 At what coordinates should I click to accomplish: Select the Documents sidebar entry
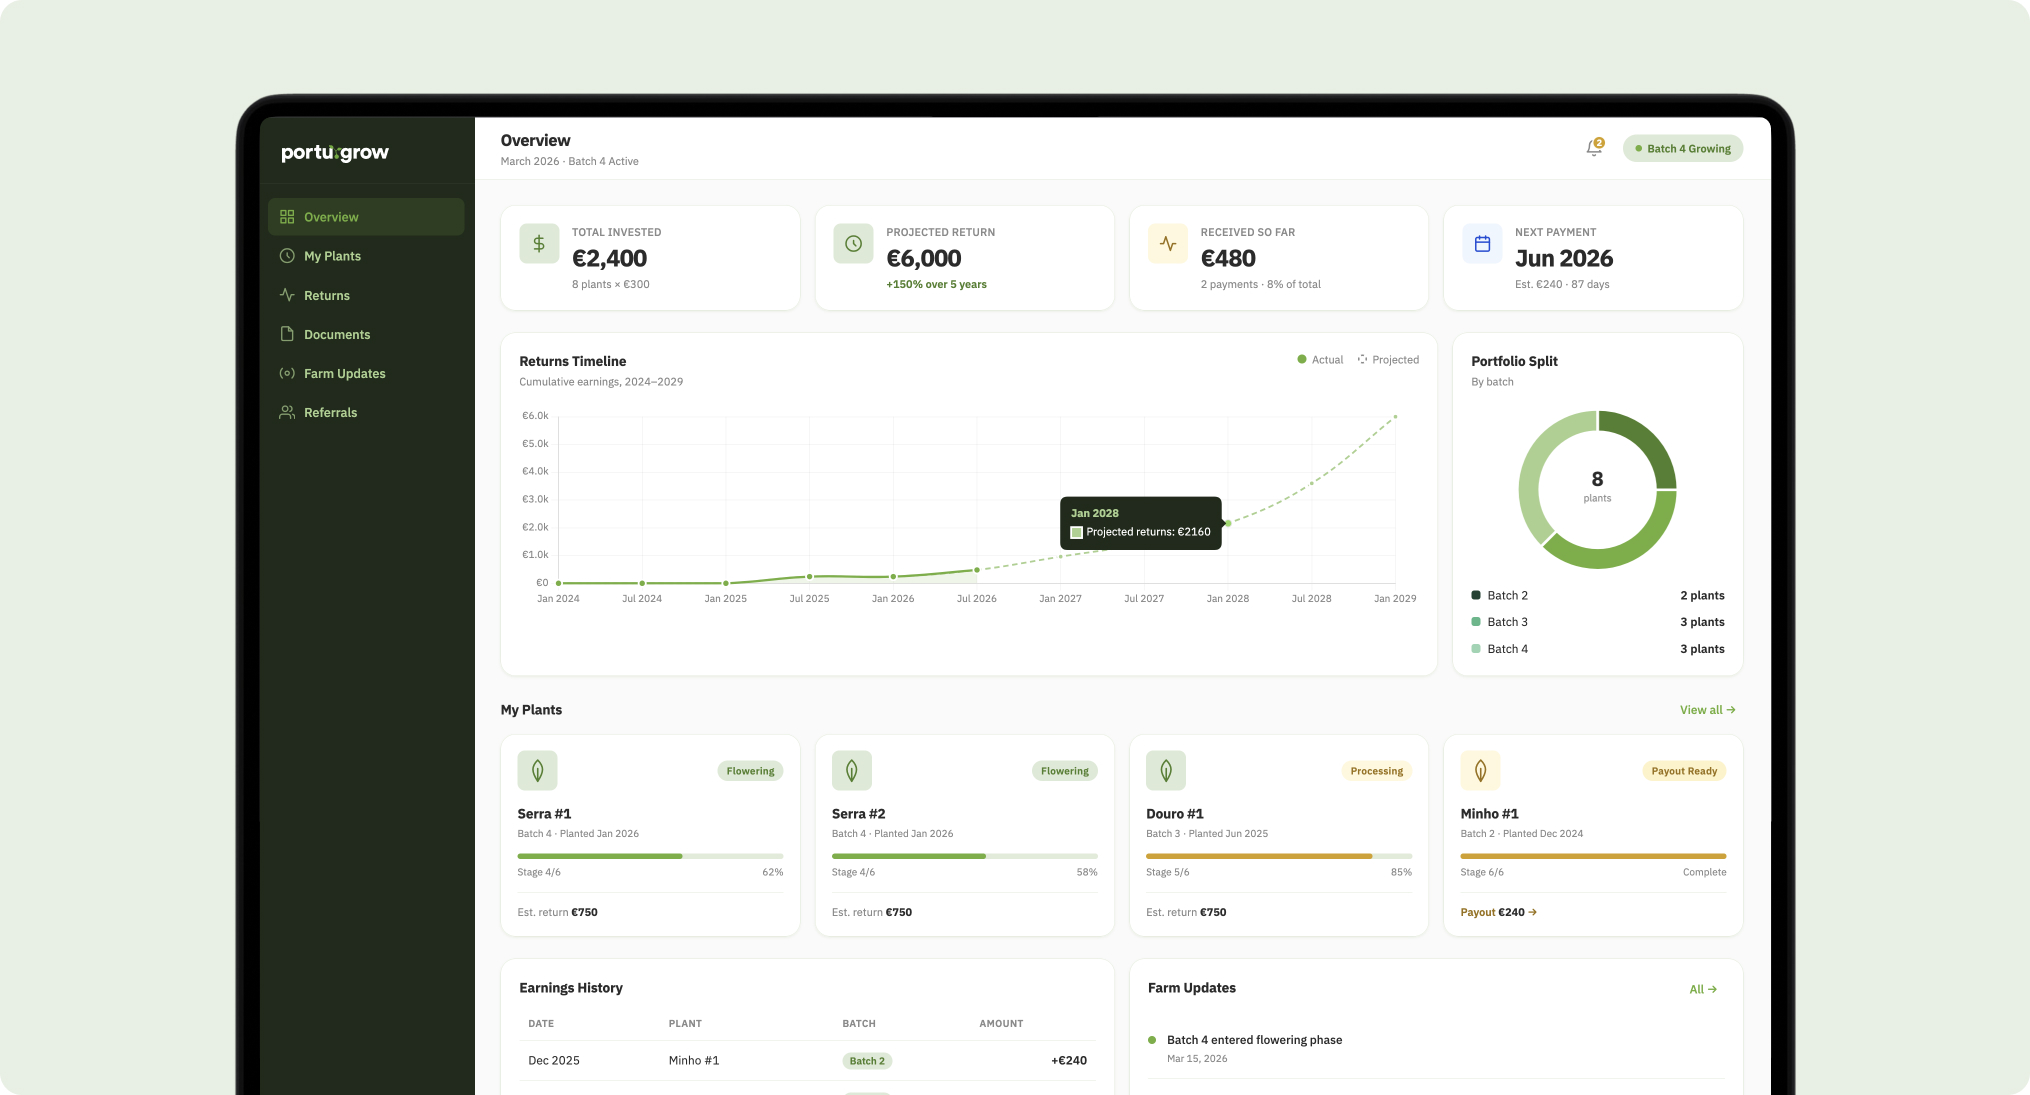point(336,334)
